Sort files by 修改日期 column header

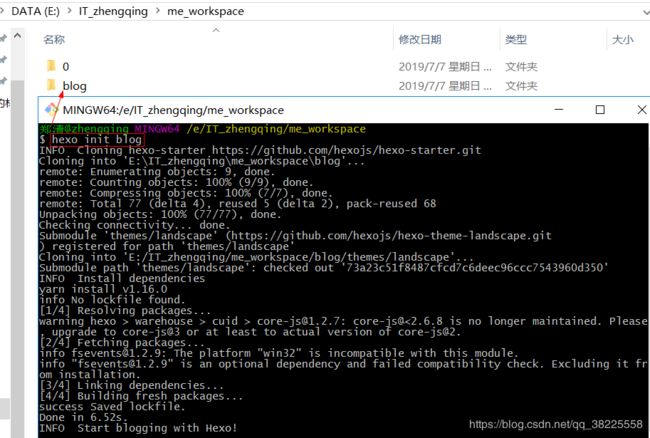tap(420, 40)
